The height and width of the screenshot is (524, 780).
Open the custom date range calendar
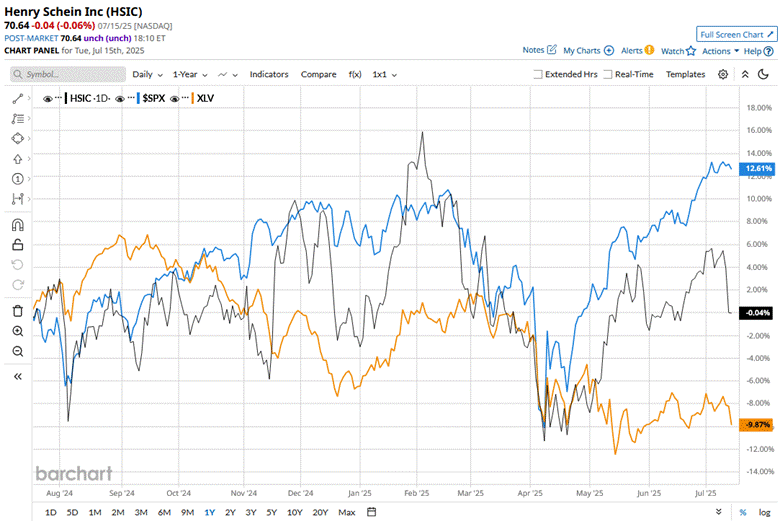pos(371,512)
